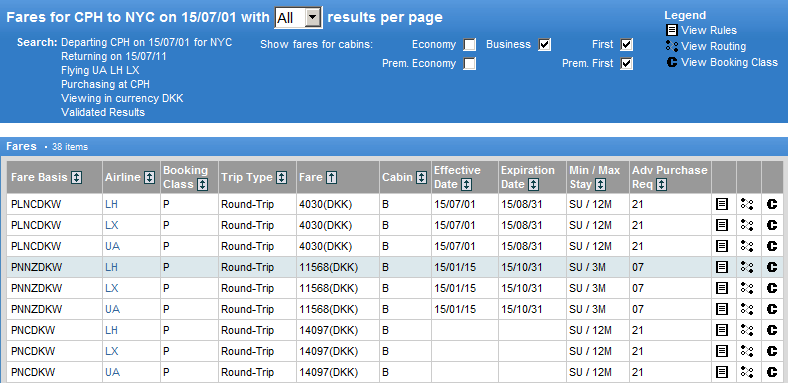
Task: View booking class for UA PNNZDKW fare
Action: 771,309
